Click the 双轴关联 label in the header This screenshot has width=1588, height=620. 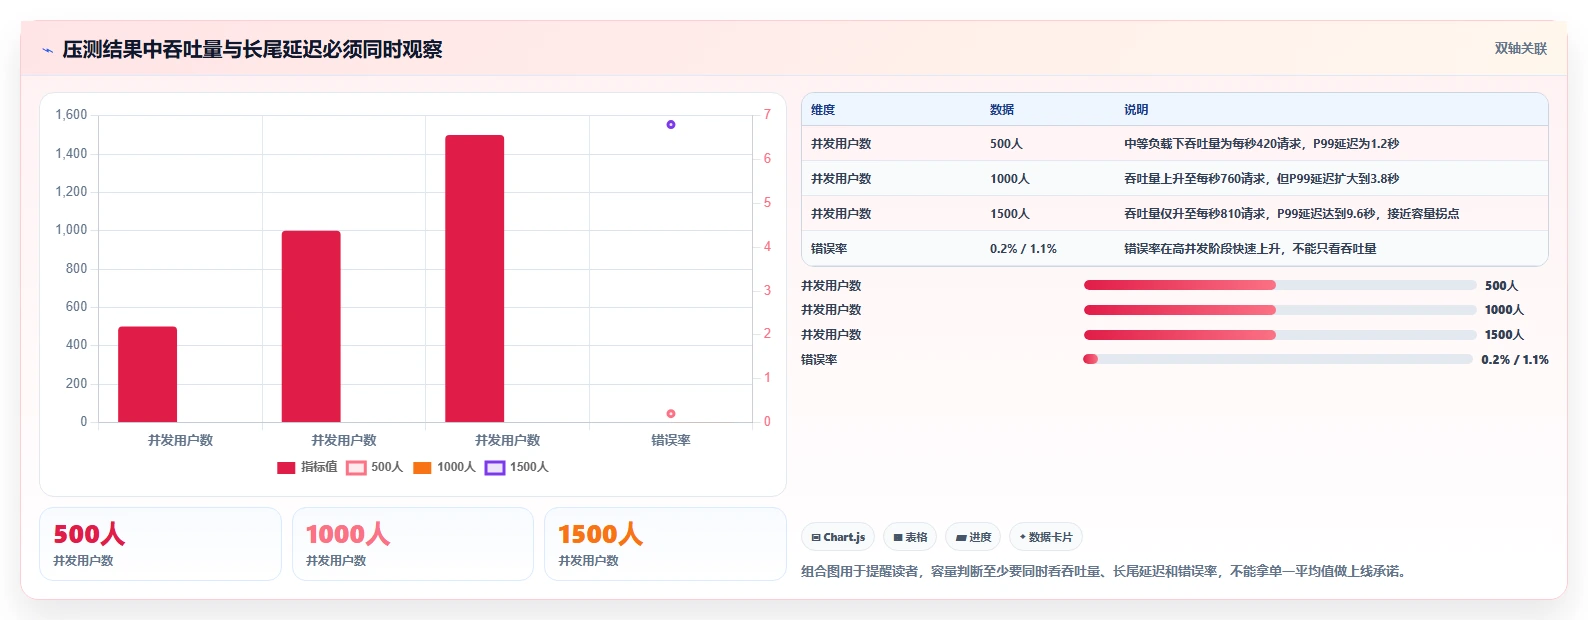(x=1520, y=49)
